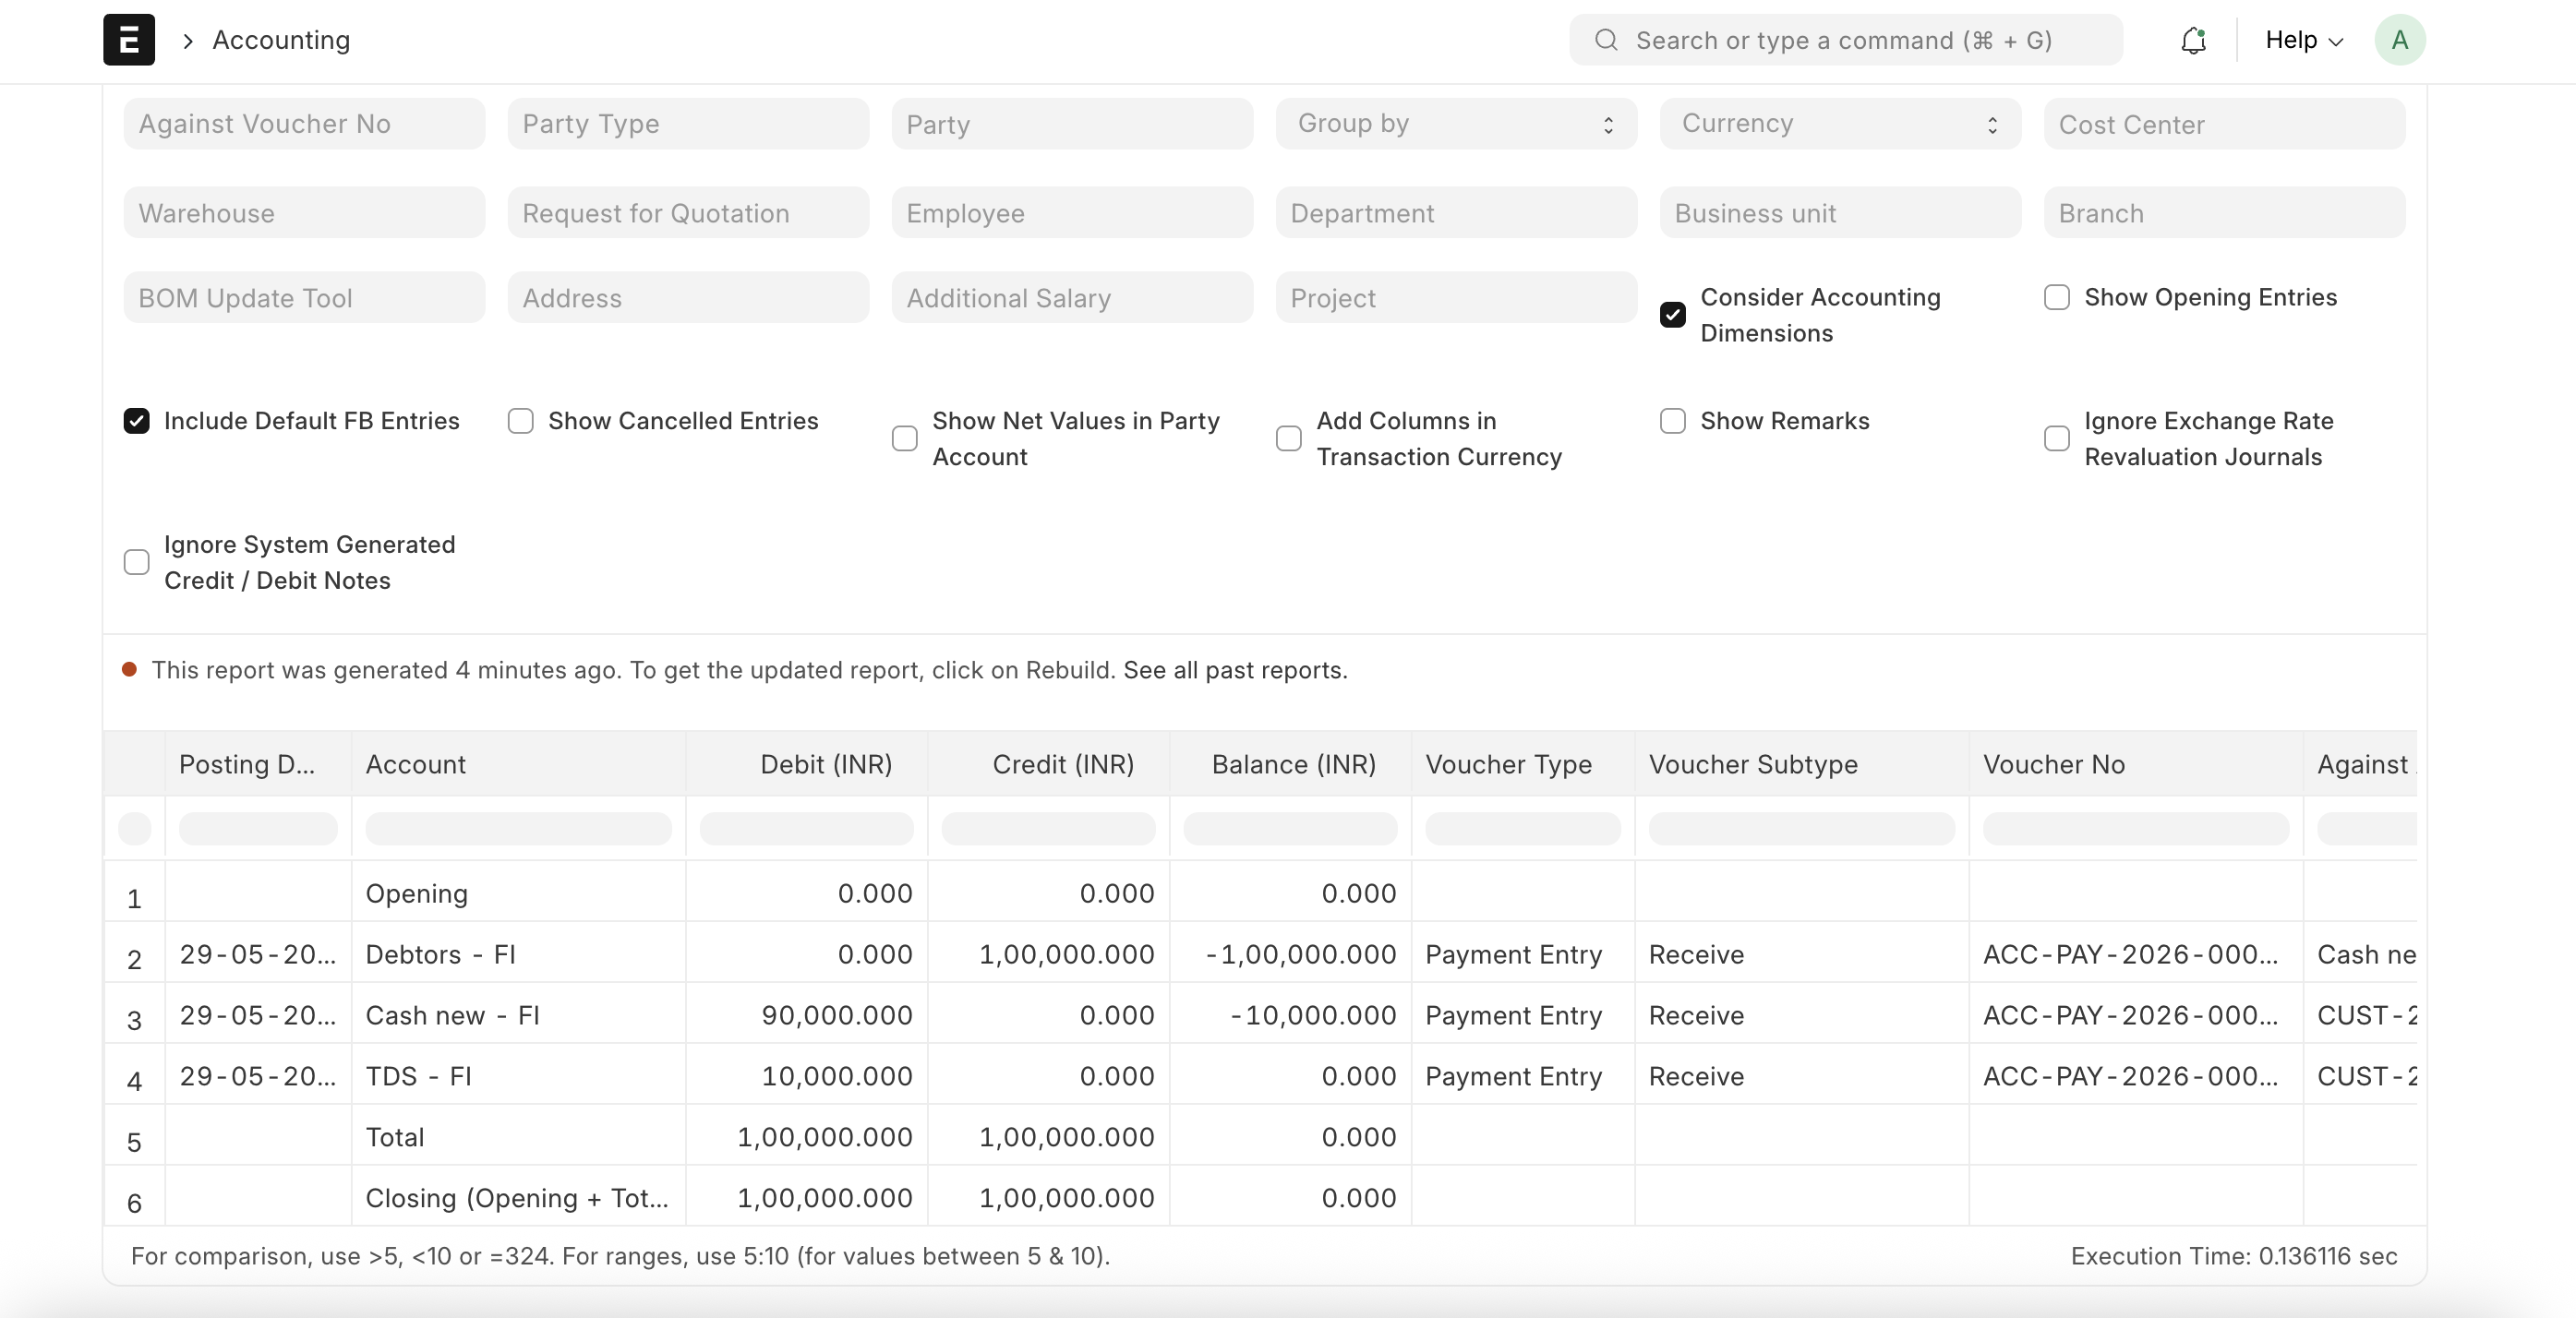Screen dimensions: 2576x1318
Task: Click the Department filter field
Action: (1456, 213)
